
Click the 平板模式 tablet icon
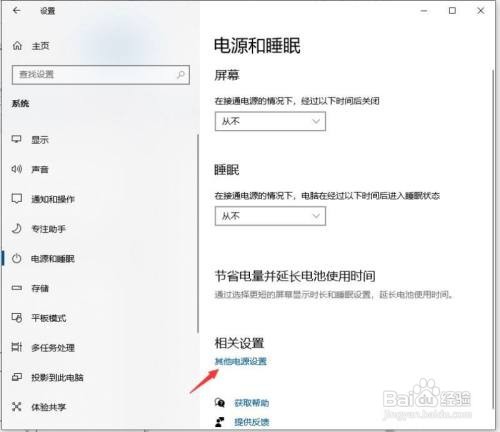tap(17, 318)
